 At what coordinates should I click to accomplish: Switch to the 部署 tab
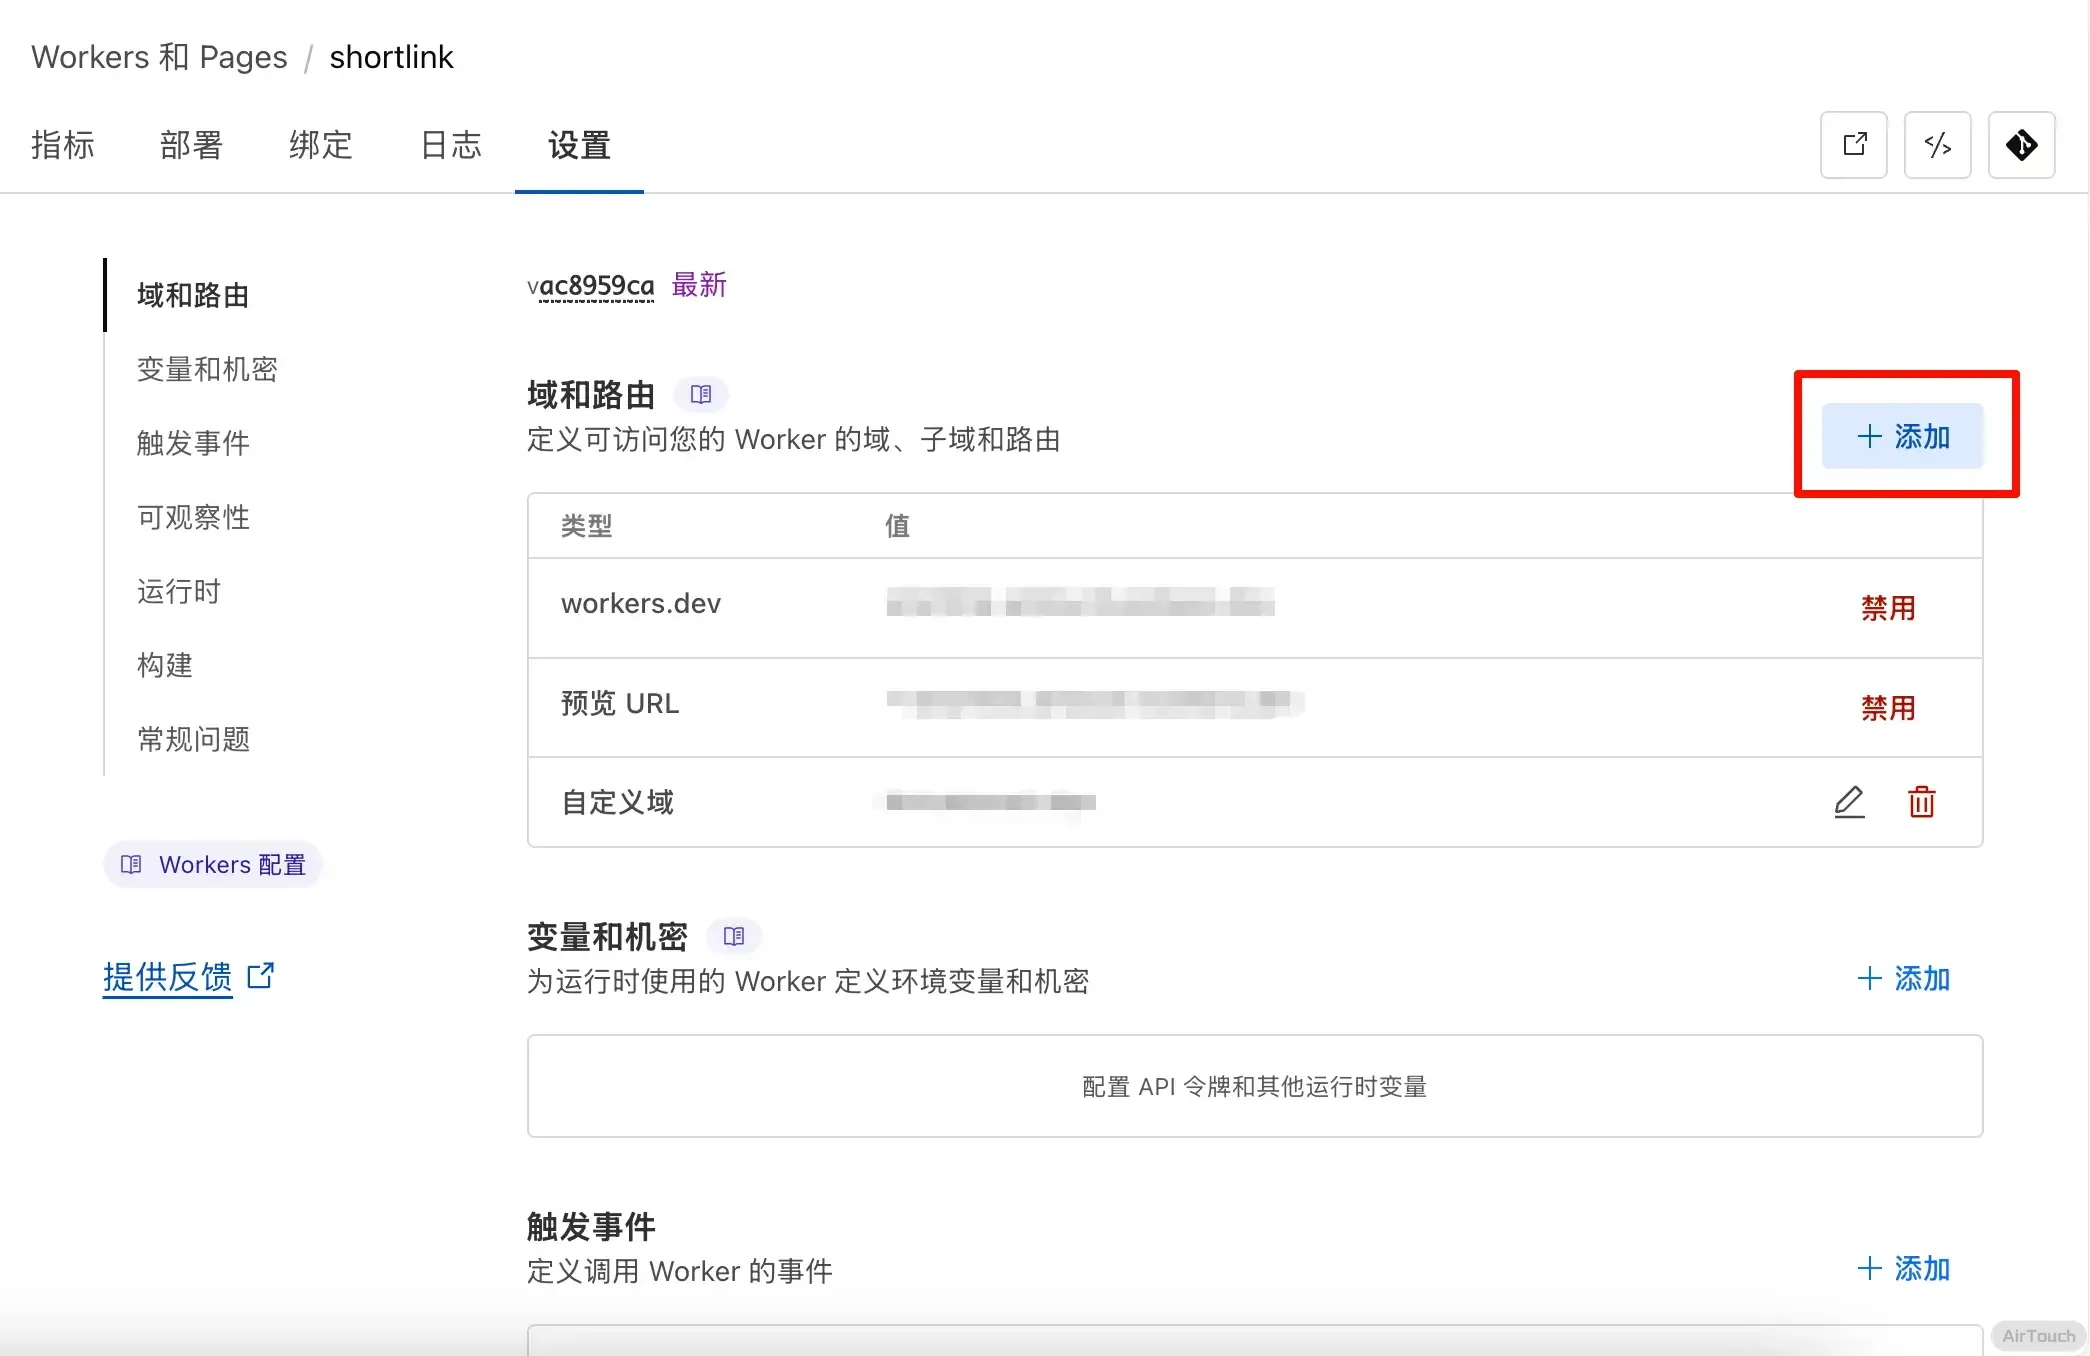[191, 145]
